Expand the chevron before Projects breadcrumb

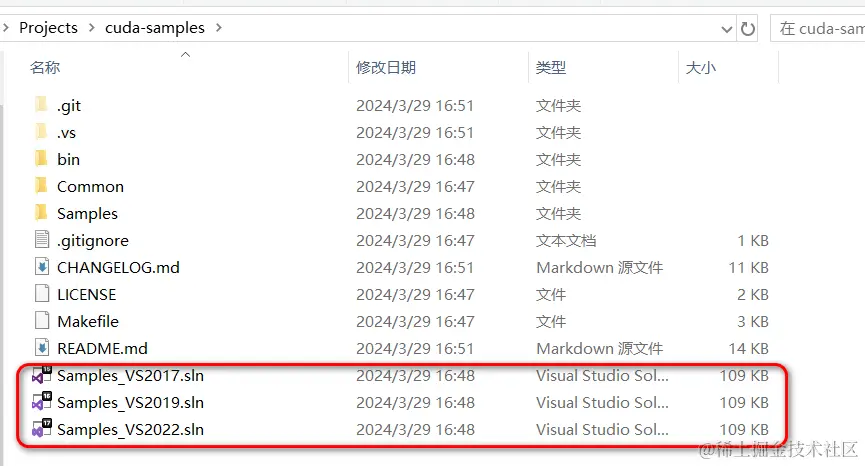[6, 28]
